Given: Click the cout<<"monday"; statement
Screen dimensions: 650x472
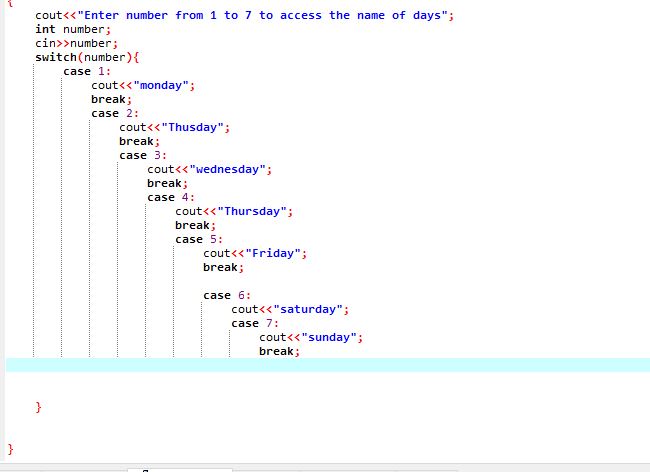Looking at the screenshot, I should click(x=143, y=85).
